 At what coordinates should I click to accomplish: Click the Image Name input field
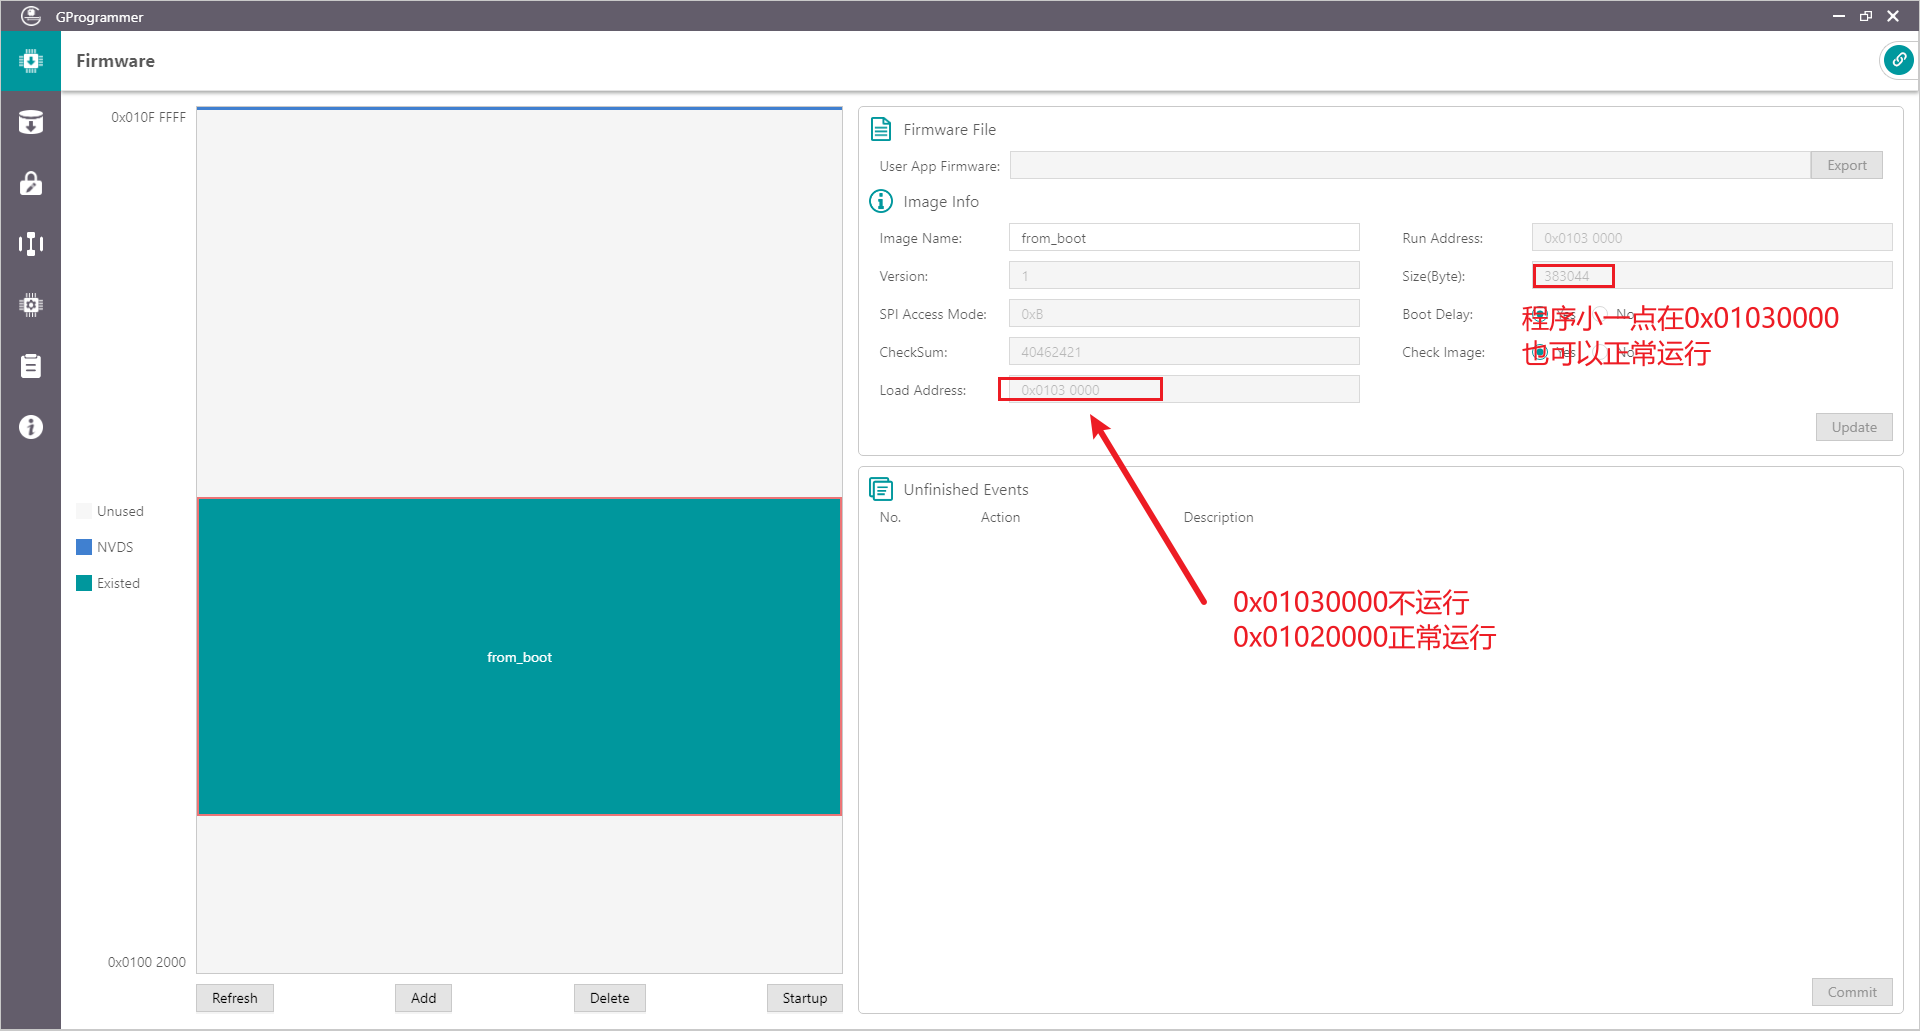click(1184, 238)
